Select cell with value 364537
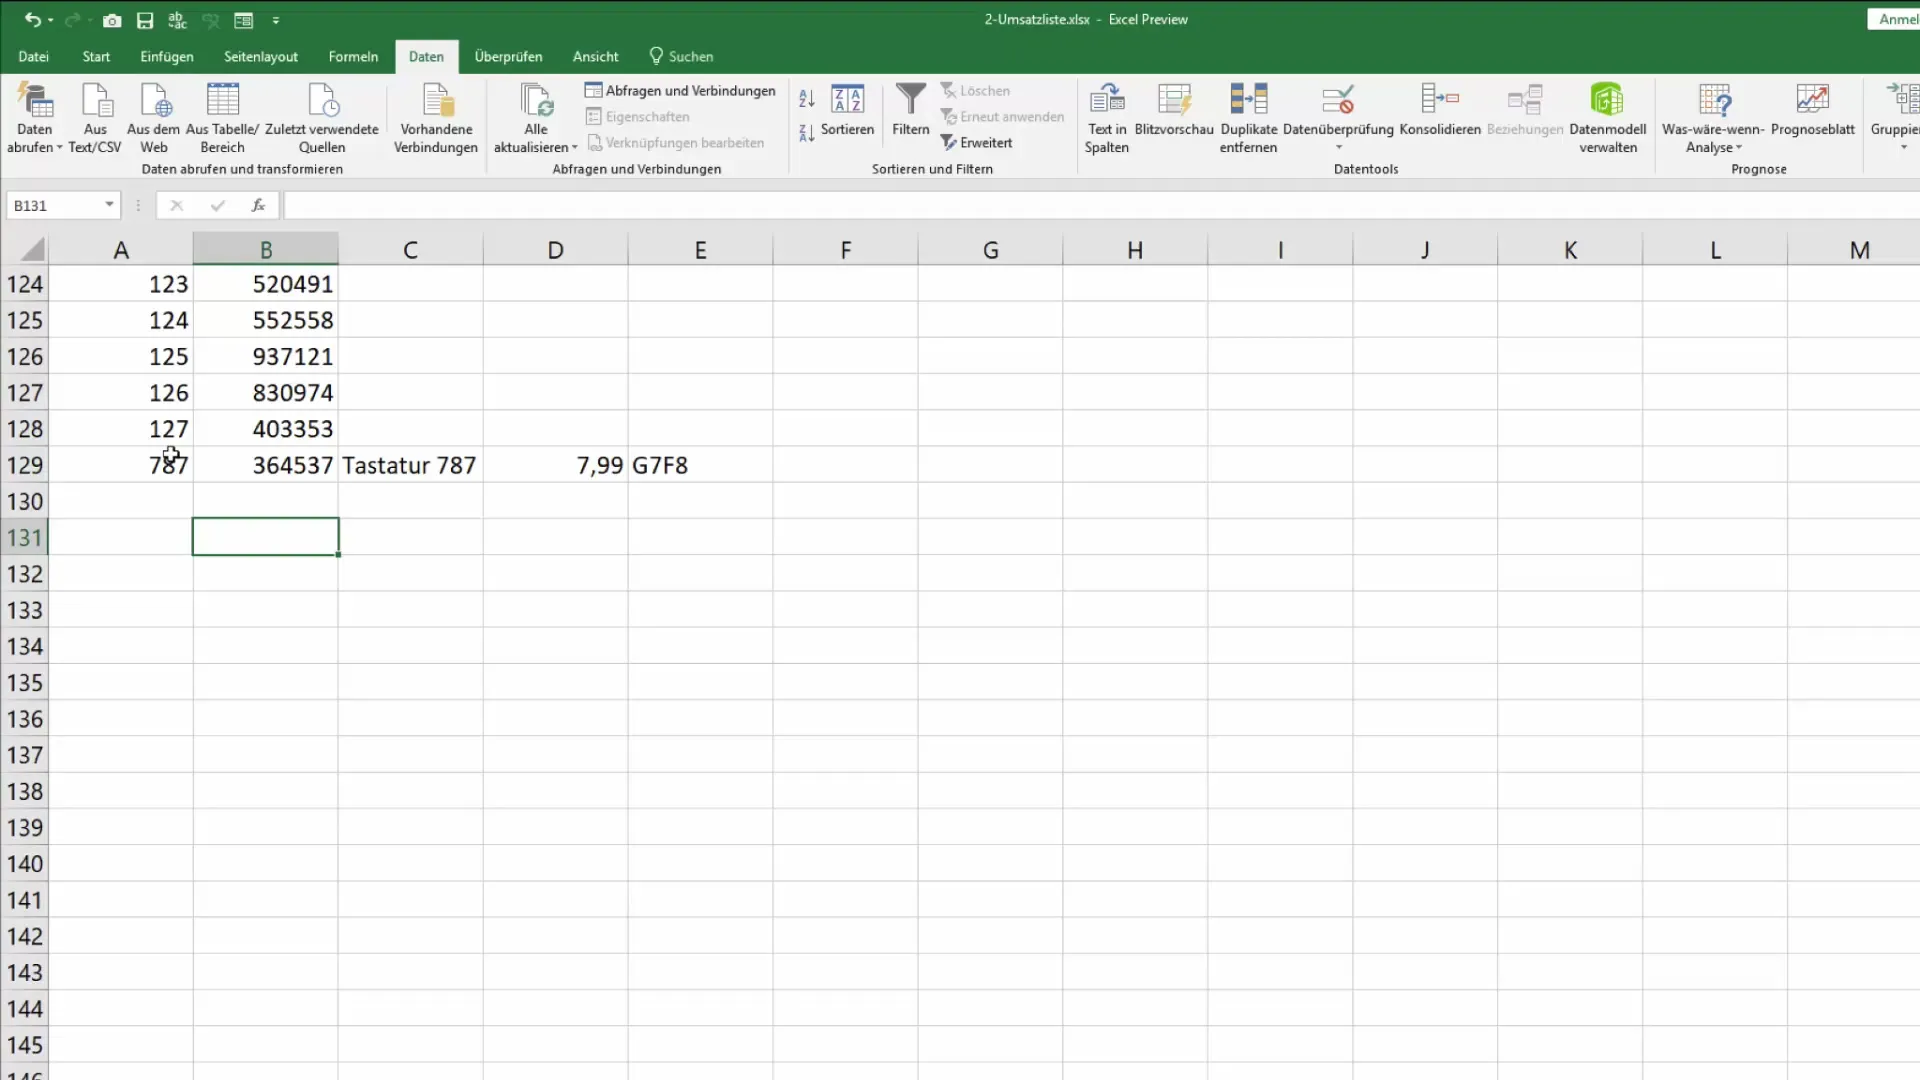1920x1080 pixels. pyautogui.click(x=266, y=465)
